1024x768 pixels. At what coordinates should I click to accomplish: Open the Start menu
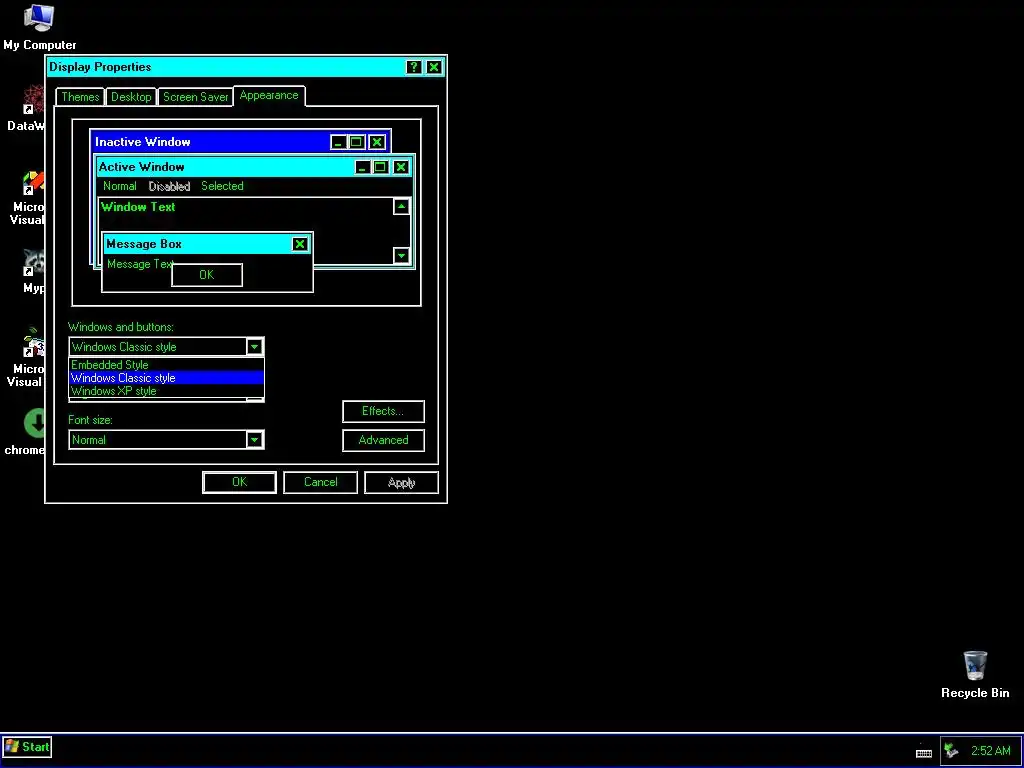pyautogui.click(x=27, y=746)
